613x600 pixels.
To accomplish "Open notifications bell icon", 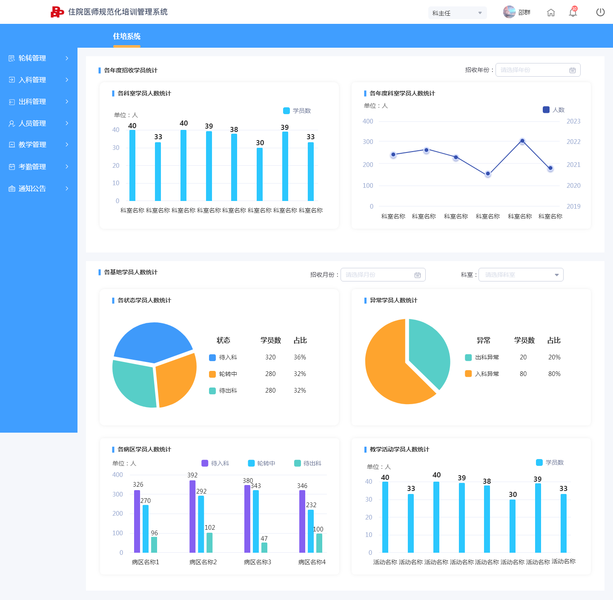I will click(x=573, y=12).
